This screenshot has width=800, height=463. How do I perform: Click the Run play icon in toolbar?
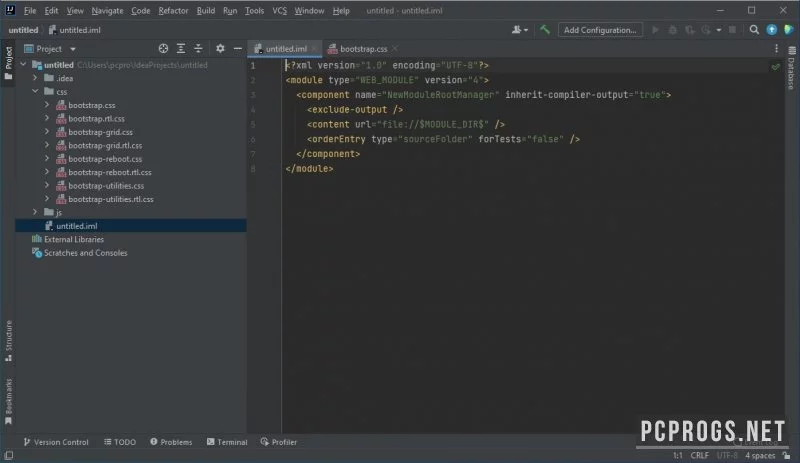[655, 30]
